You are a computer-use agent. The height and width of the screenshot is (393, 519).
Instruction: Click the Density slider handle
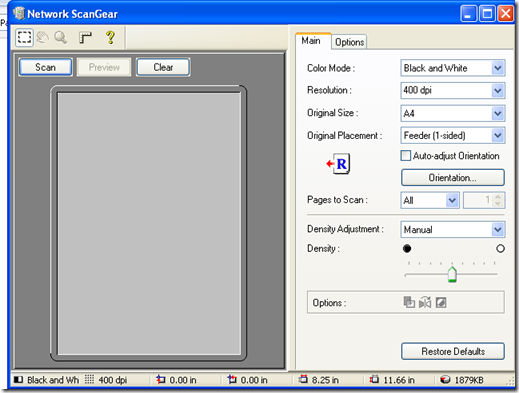[452, 275]
